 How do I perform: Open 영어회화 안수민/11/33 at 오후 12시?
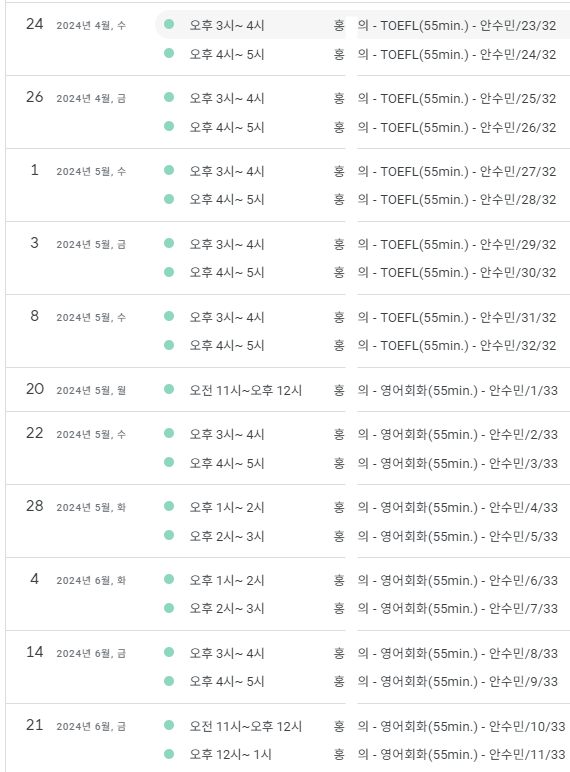[362, 754]
